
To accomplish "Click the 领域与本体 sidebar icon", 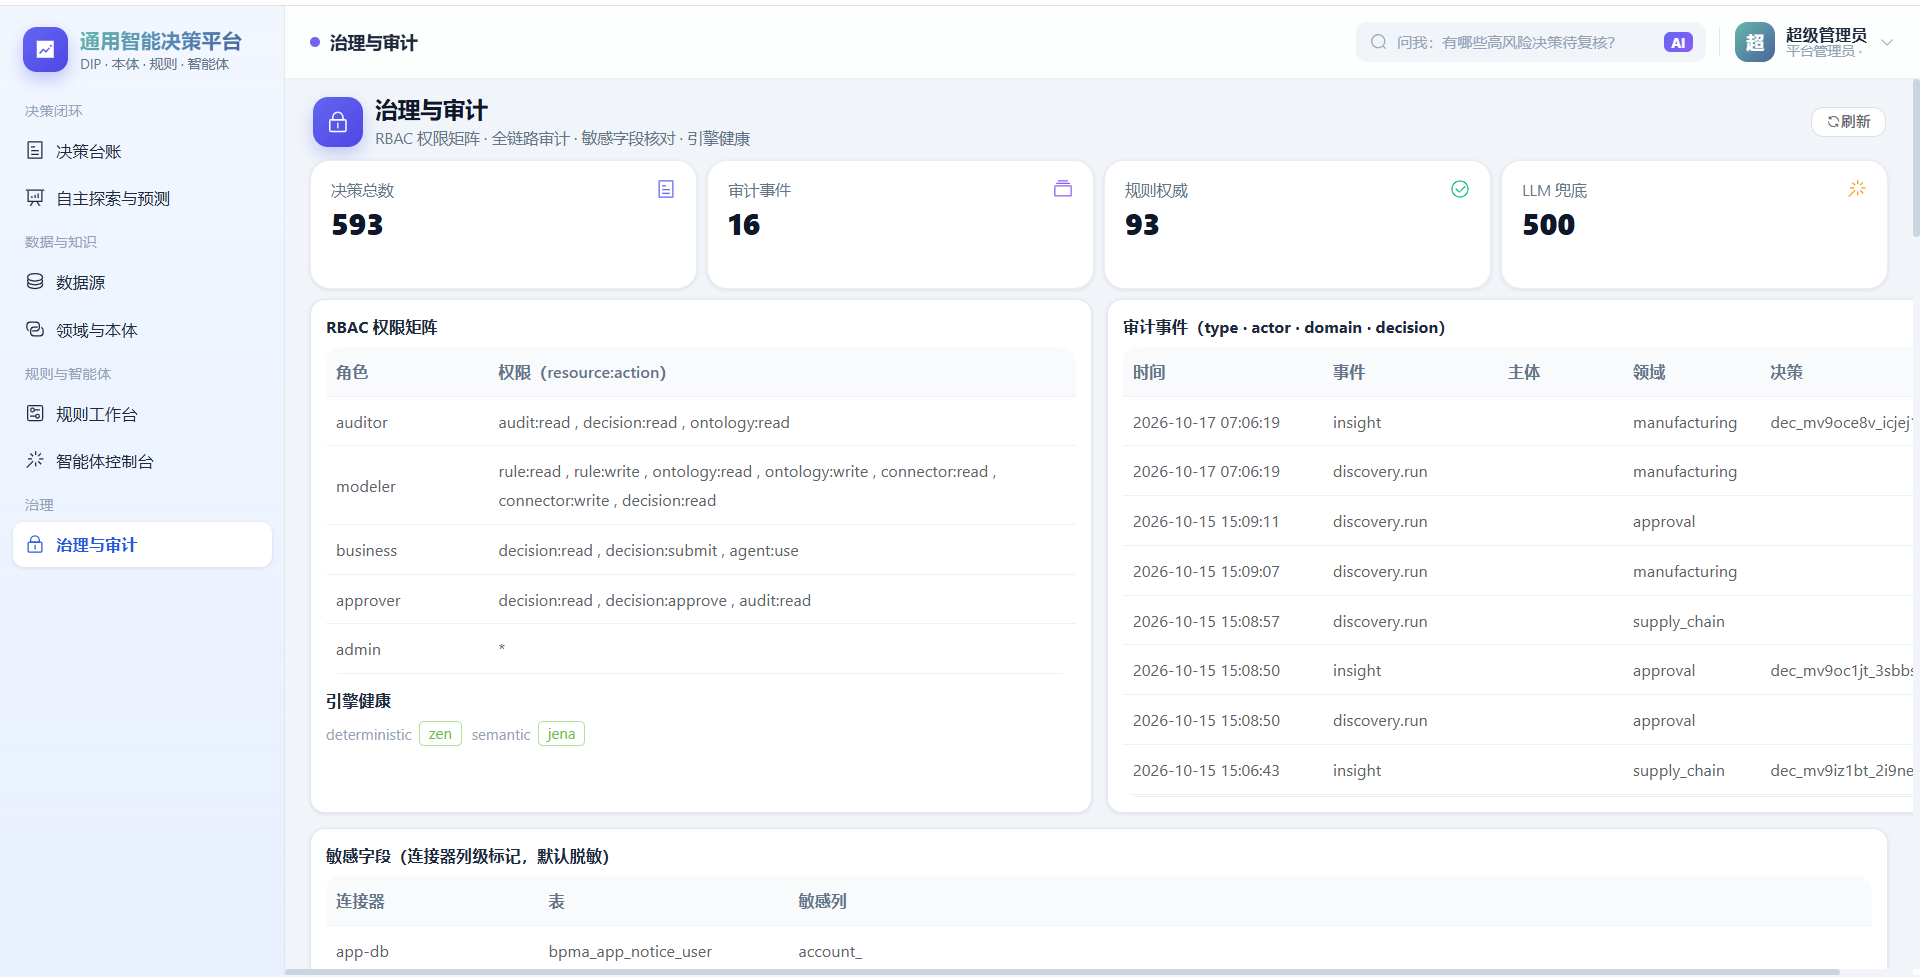I will click(x=35, y=329).
